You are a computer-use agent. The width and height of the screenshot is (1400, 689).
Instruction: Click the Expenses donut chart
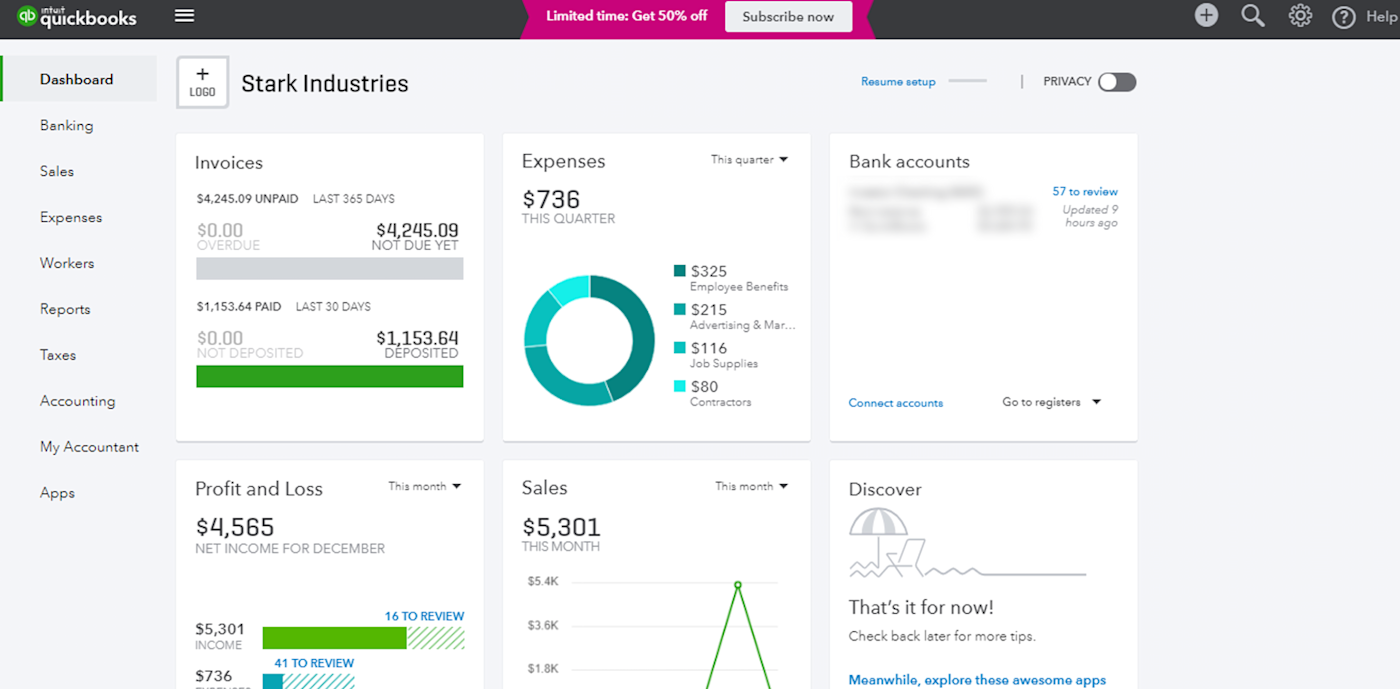click(590, 340)
